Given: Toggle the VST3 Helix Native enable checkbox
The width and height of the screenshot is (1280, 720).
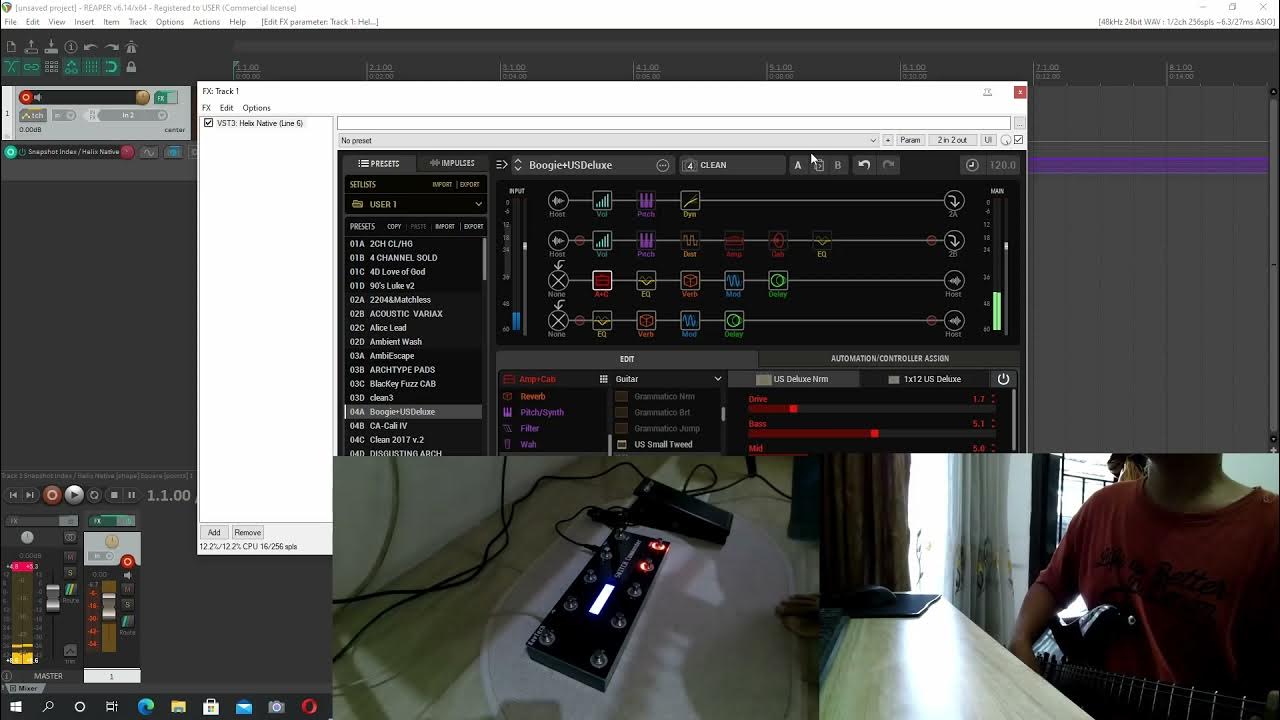Looking at the screenshot, I should point(208,123).
